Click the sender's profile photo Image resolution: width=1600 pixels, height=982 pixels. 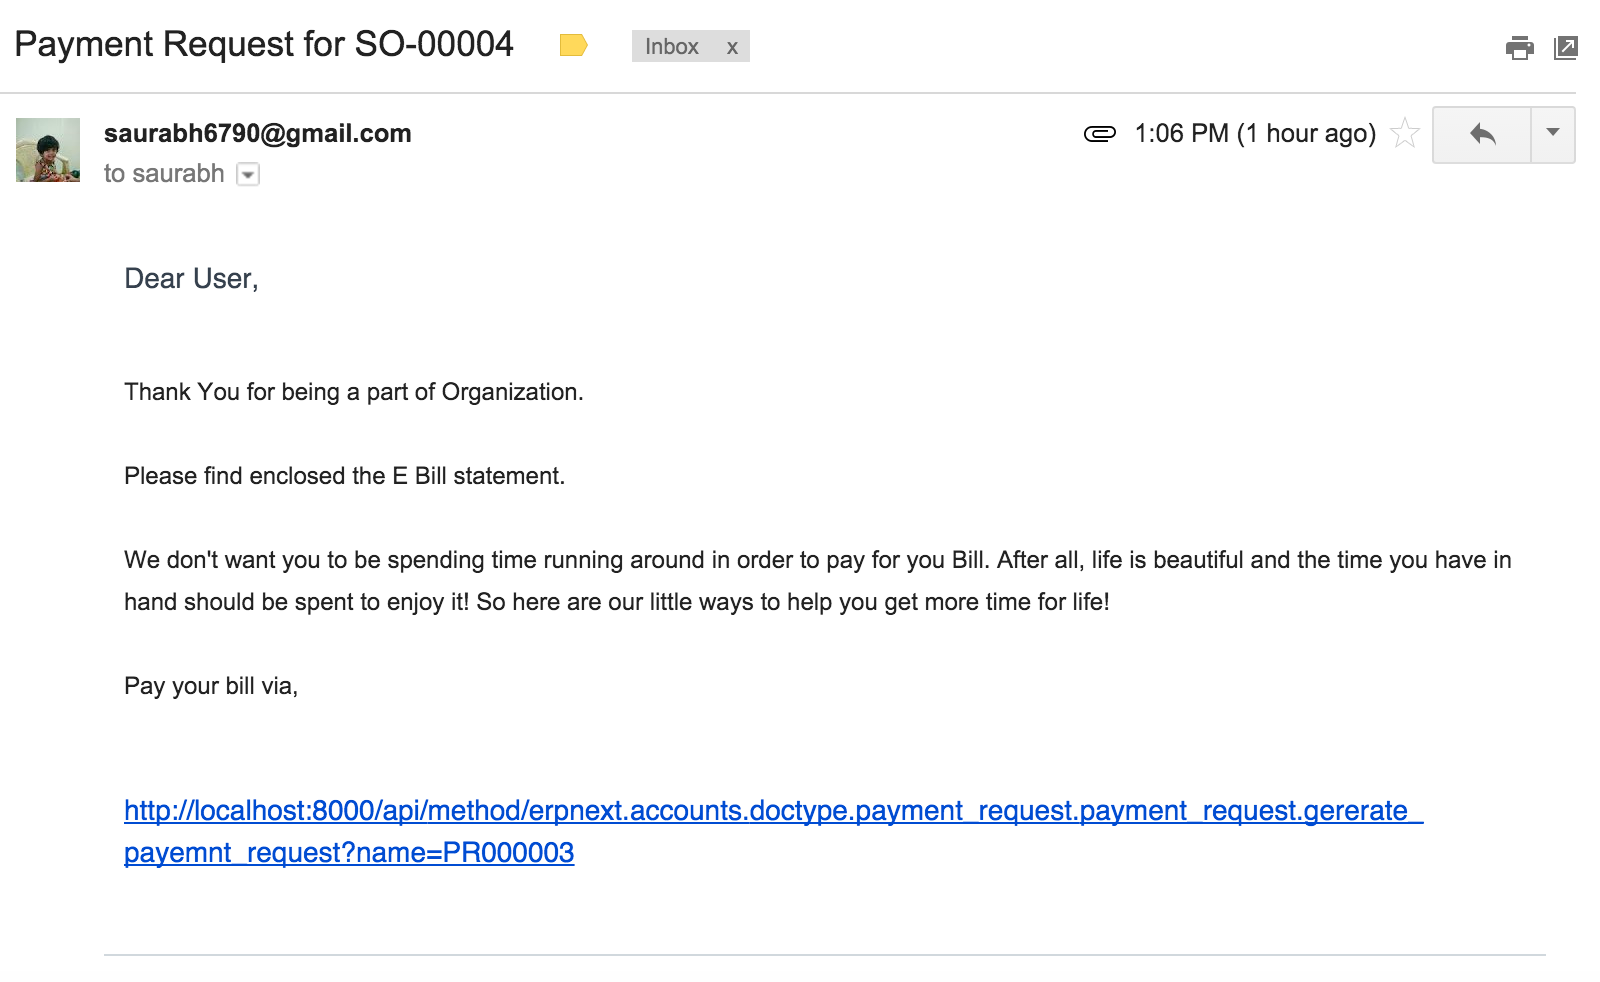[x=48, y=150]
